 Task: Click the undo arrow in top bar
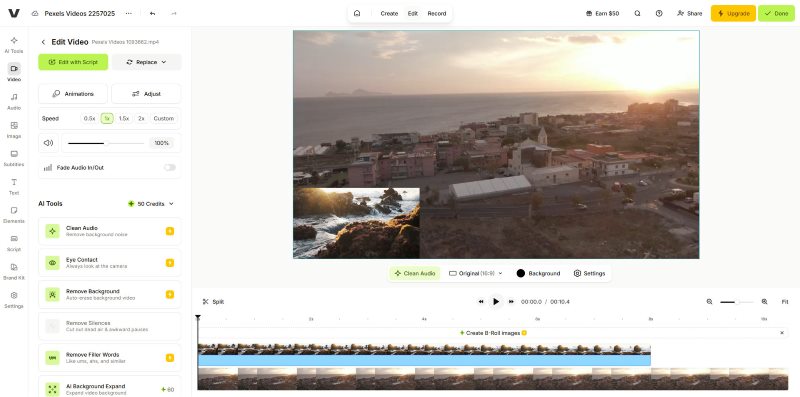point(152,13)
